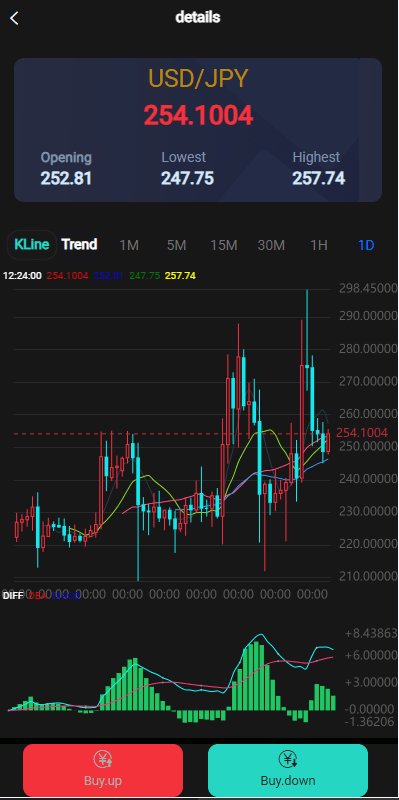
Task: Click the Buy.up label text
Action: coord(103,781)
